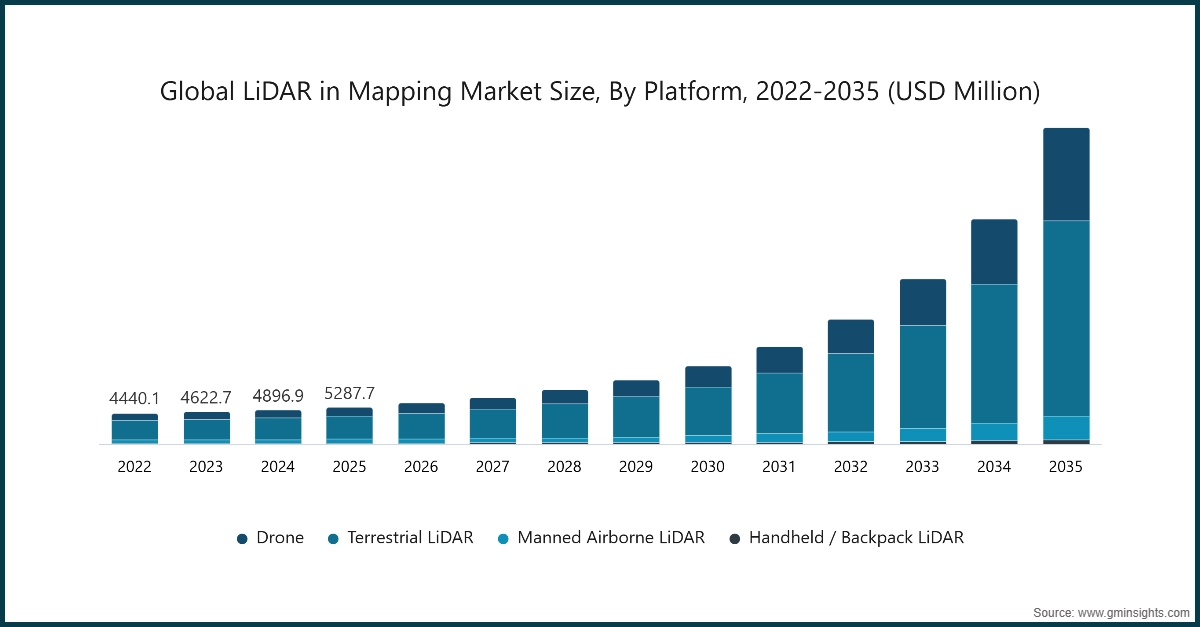The height and width of the screenshot is (627, 1200).
Task: Click the dark segment at base of 2034 bar
Action: pos(993,440)
